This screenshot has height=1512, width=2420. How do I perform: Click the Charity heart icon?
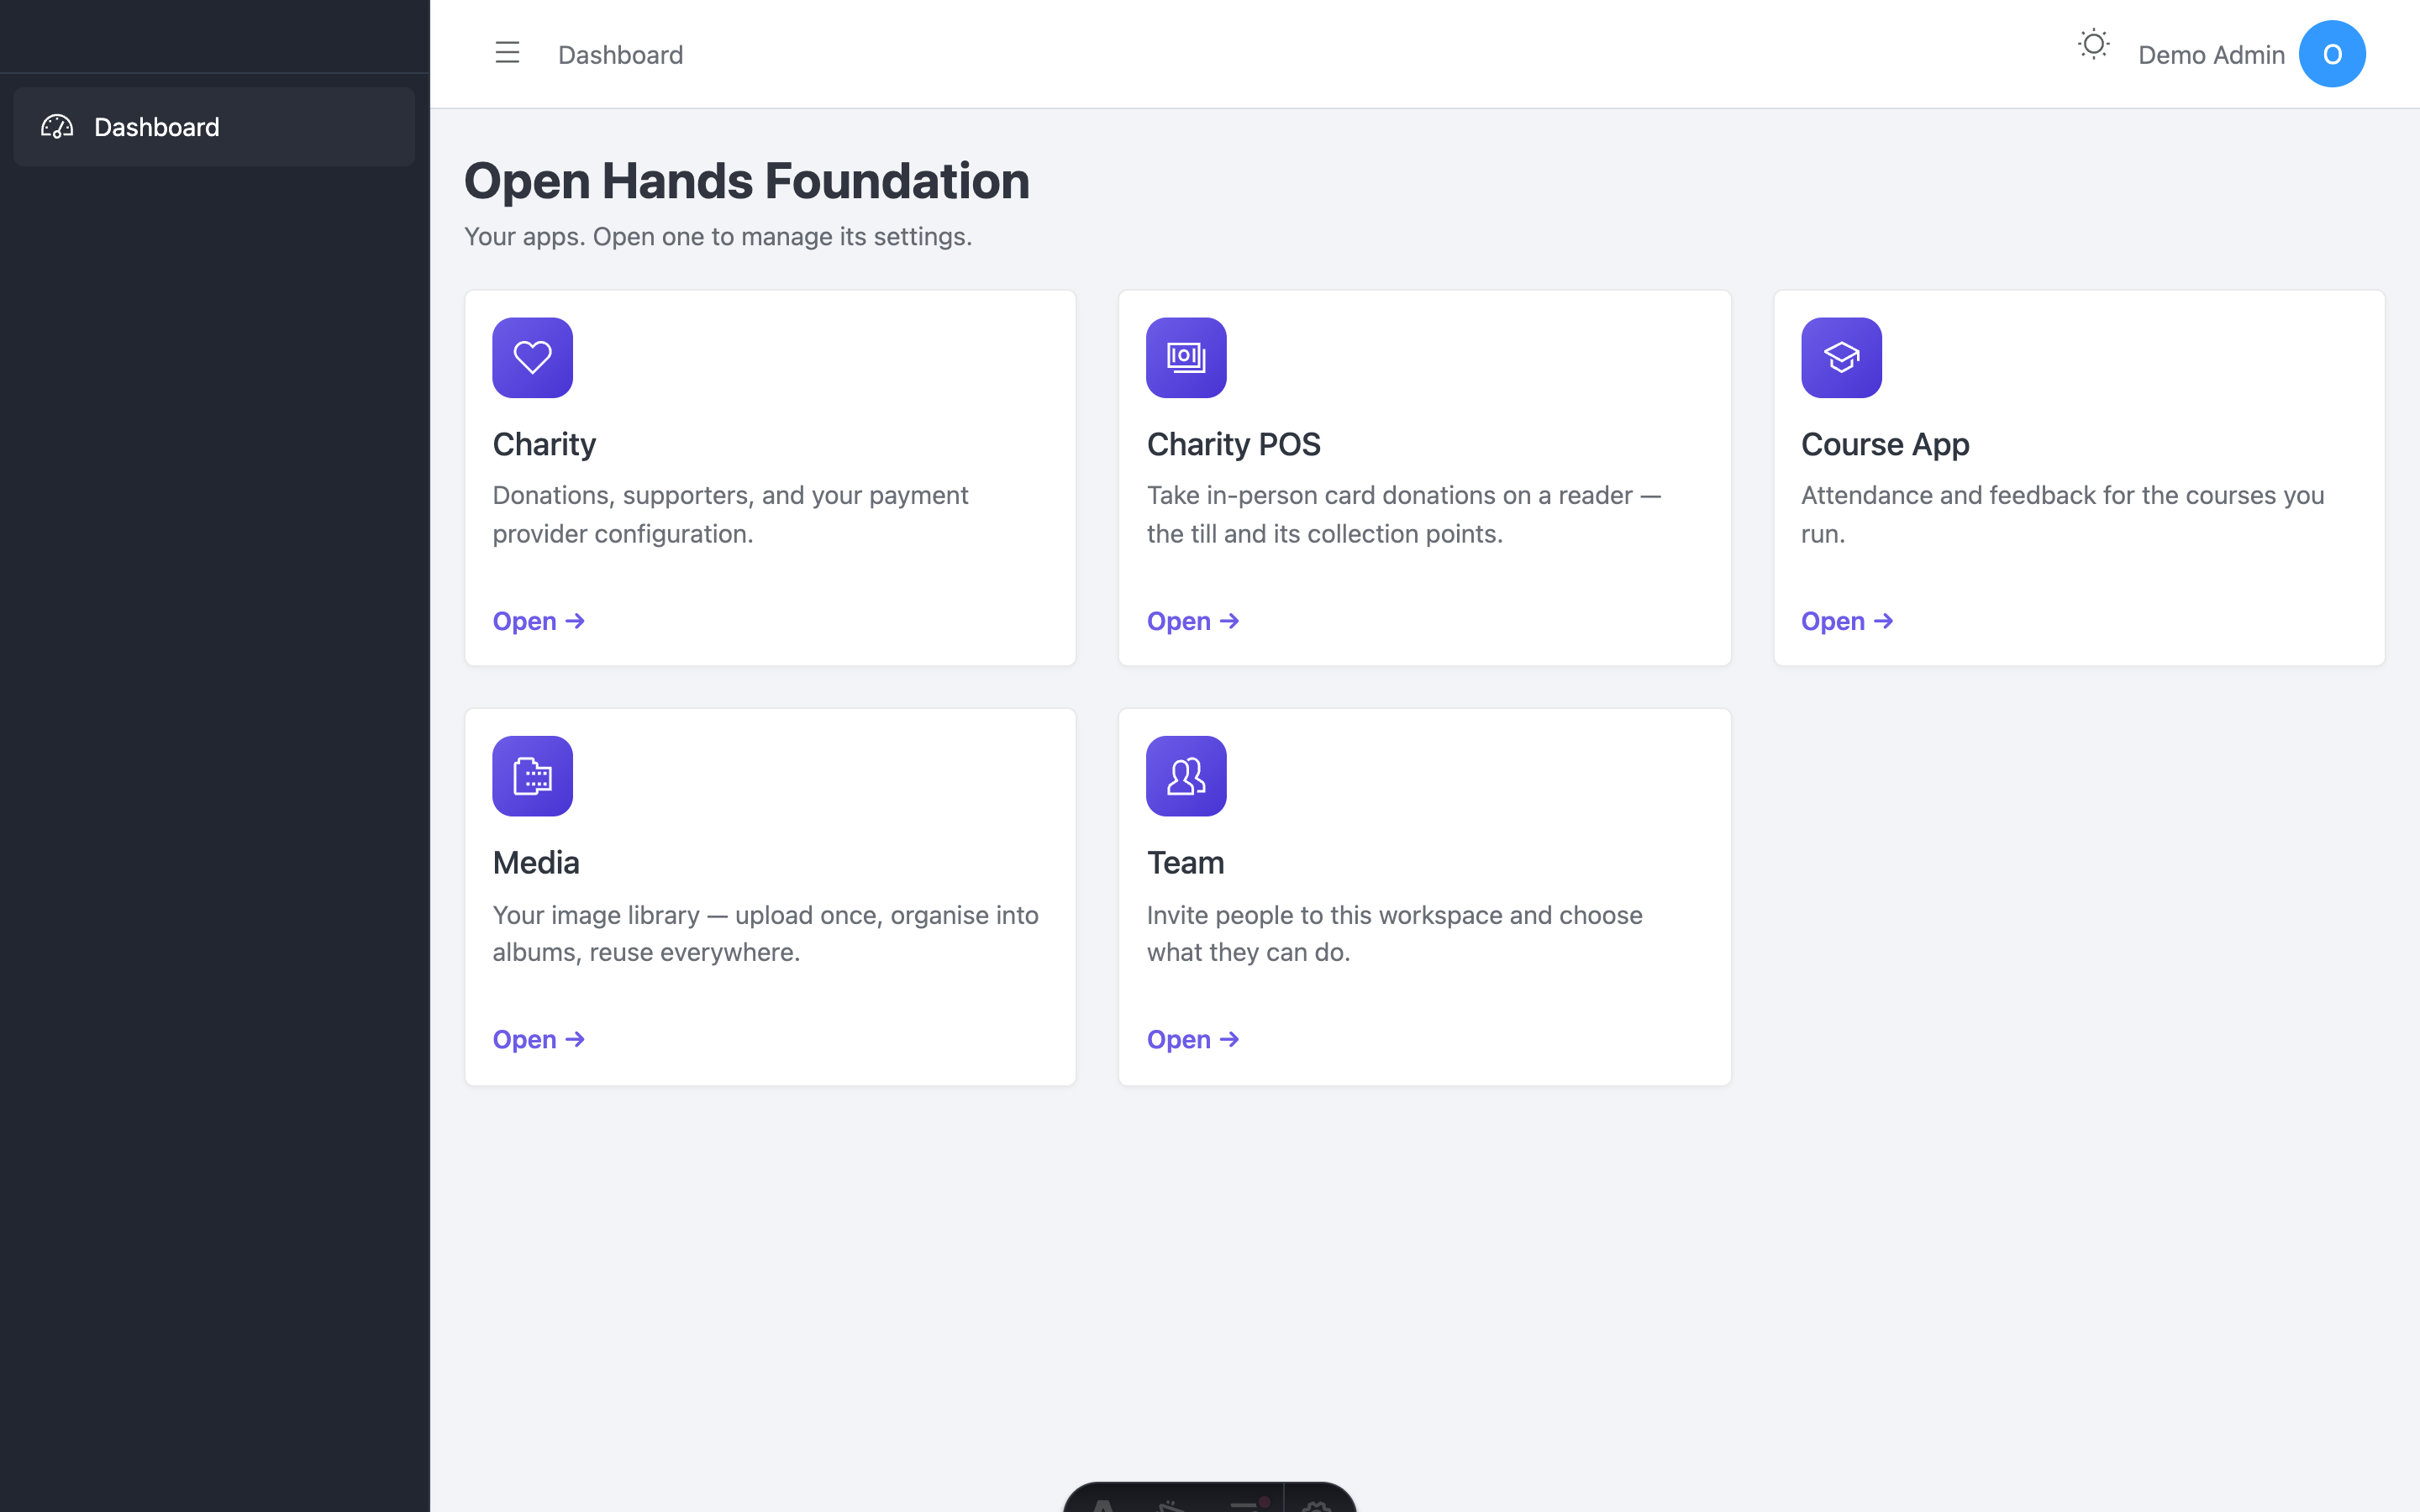pos(532,358)
